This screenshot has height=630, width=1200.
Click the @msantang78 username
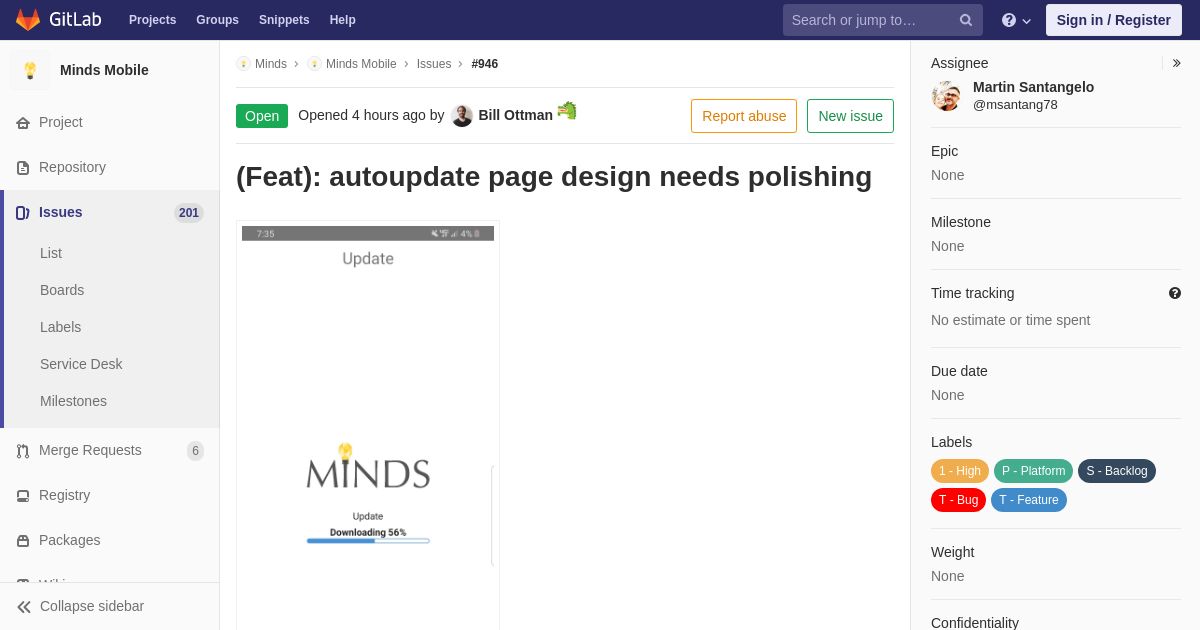tap(1015, 105)
